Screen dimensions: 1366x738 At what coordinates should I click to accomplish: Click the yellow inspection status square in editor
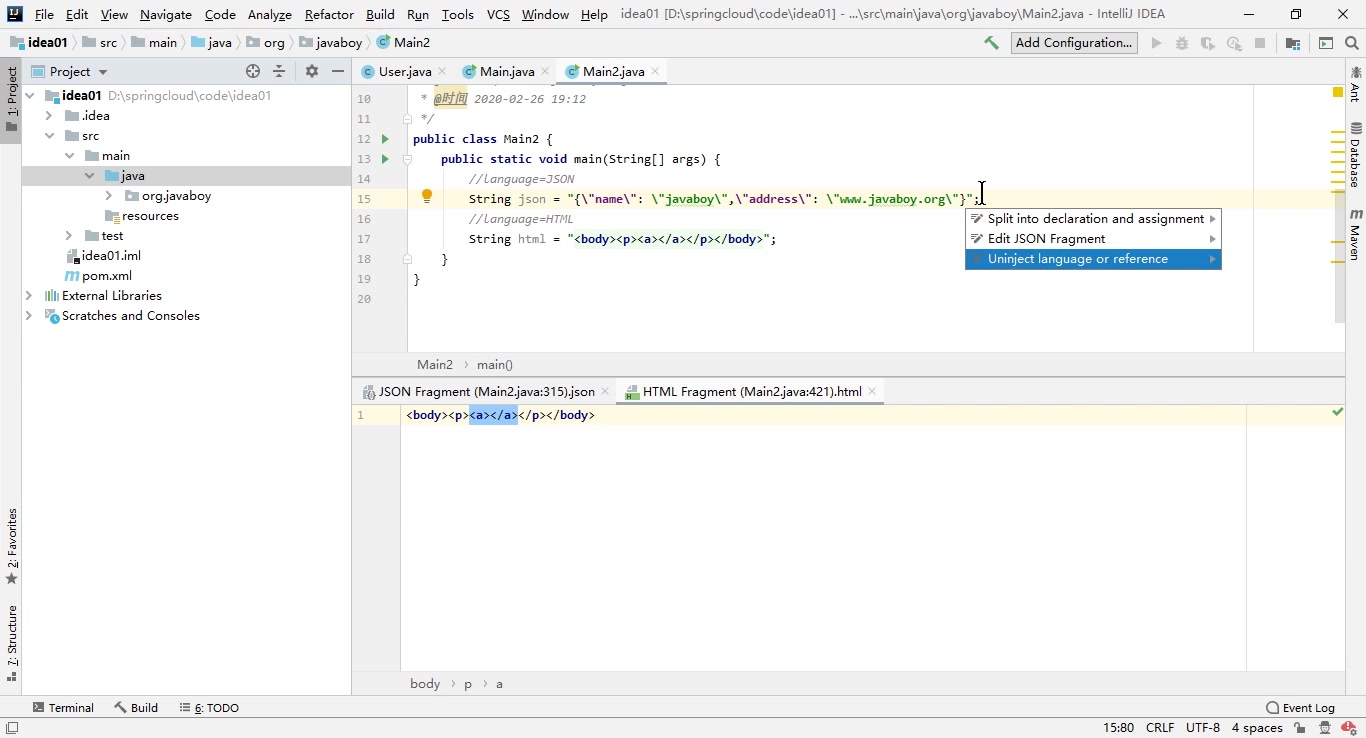coord(1338,92)
